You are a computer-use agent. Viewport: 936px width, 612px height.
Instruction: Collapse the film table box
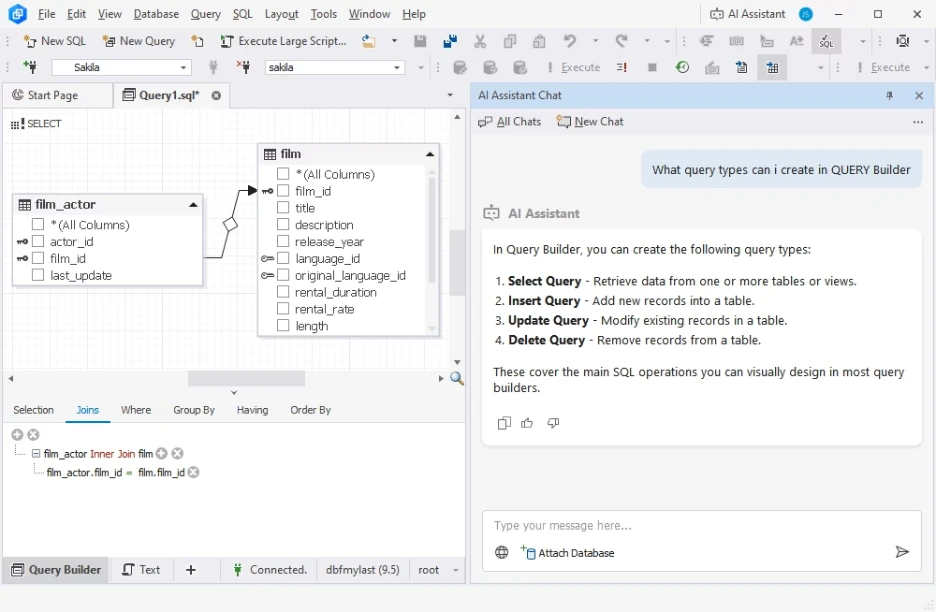pos(430,154)
